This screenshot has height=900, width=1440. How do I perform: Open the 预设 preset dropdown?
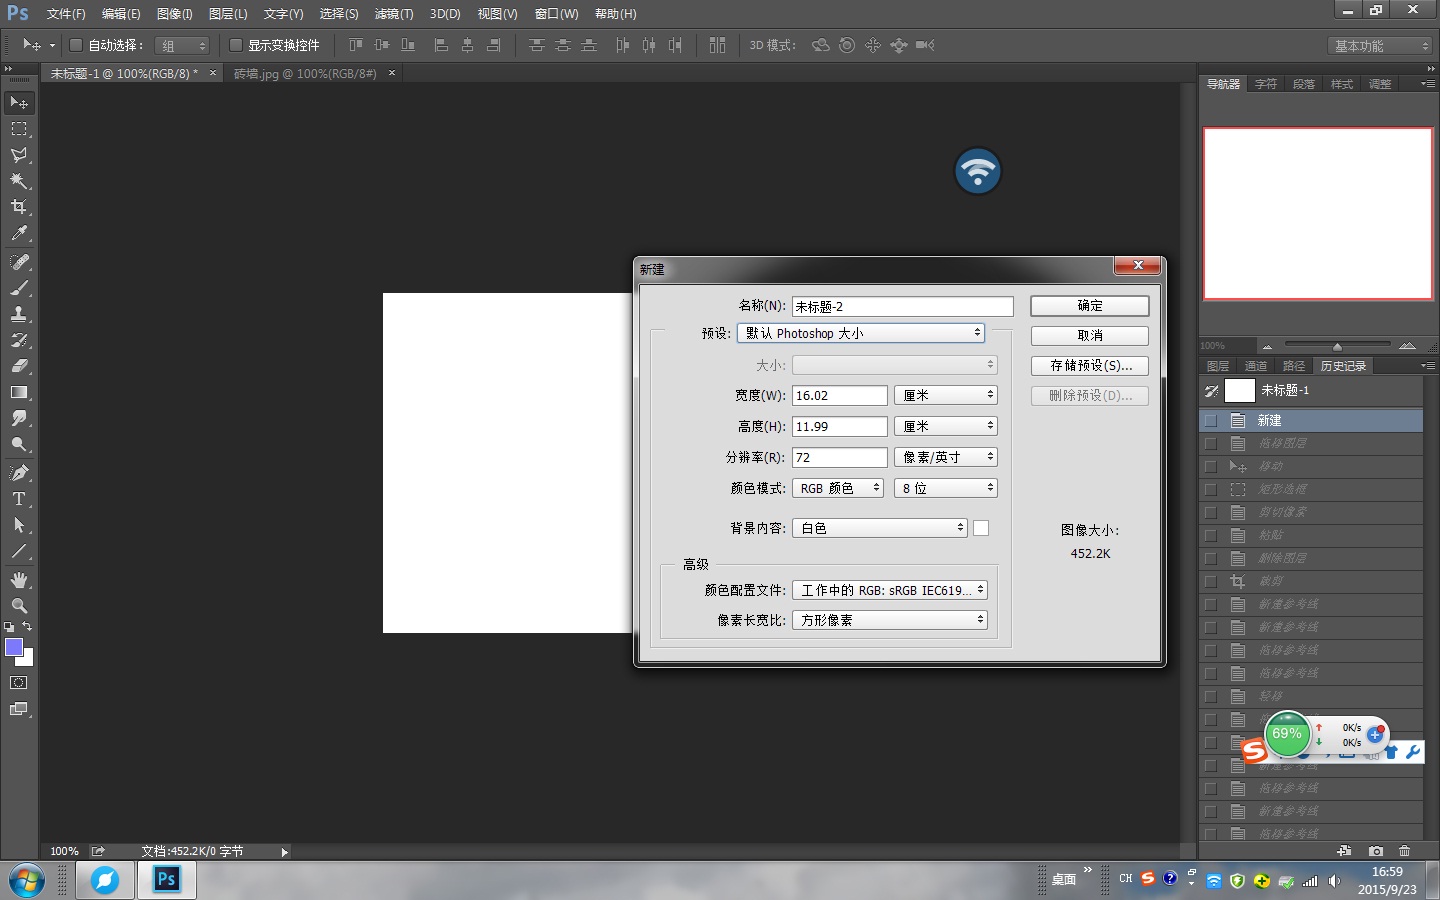[861, 333]
